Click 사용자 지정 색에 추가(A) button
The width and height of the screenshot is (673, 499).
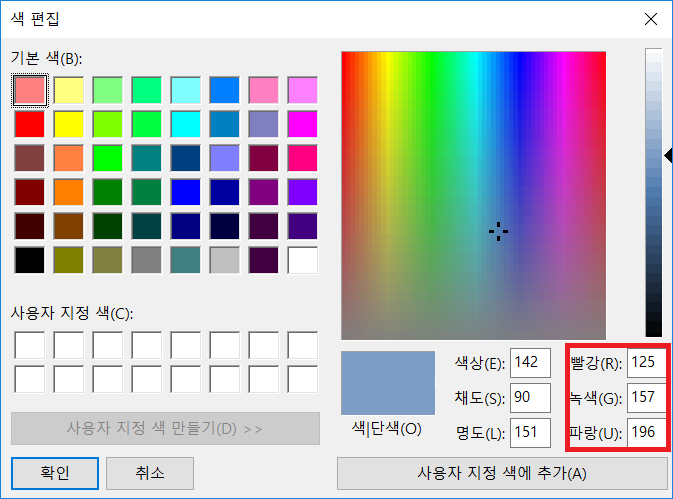(502, 473)
